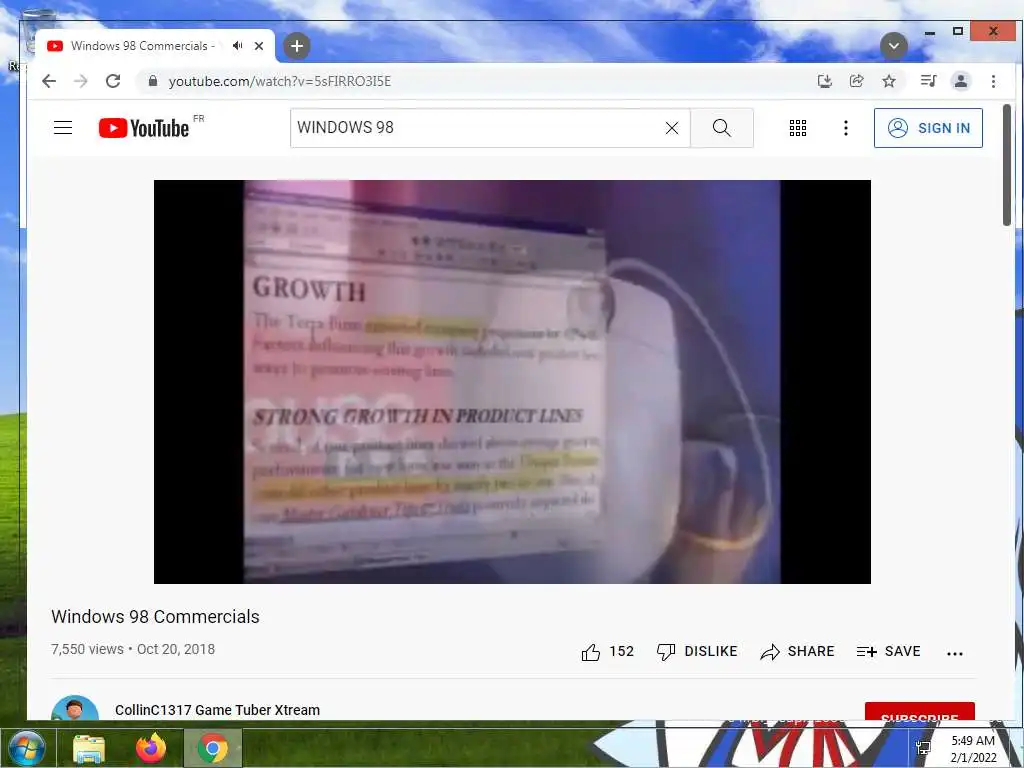Click the Chrome taskbar icon

pyautogui.click(x=212, y=748)
